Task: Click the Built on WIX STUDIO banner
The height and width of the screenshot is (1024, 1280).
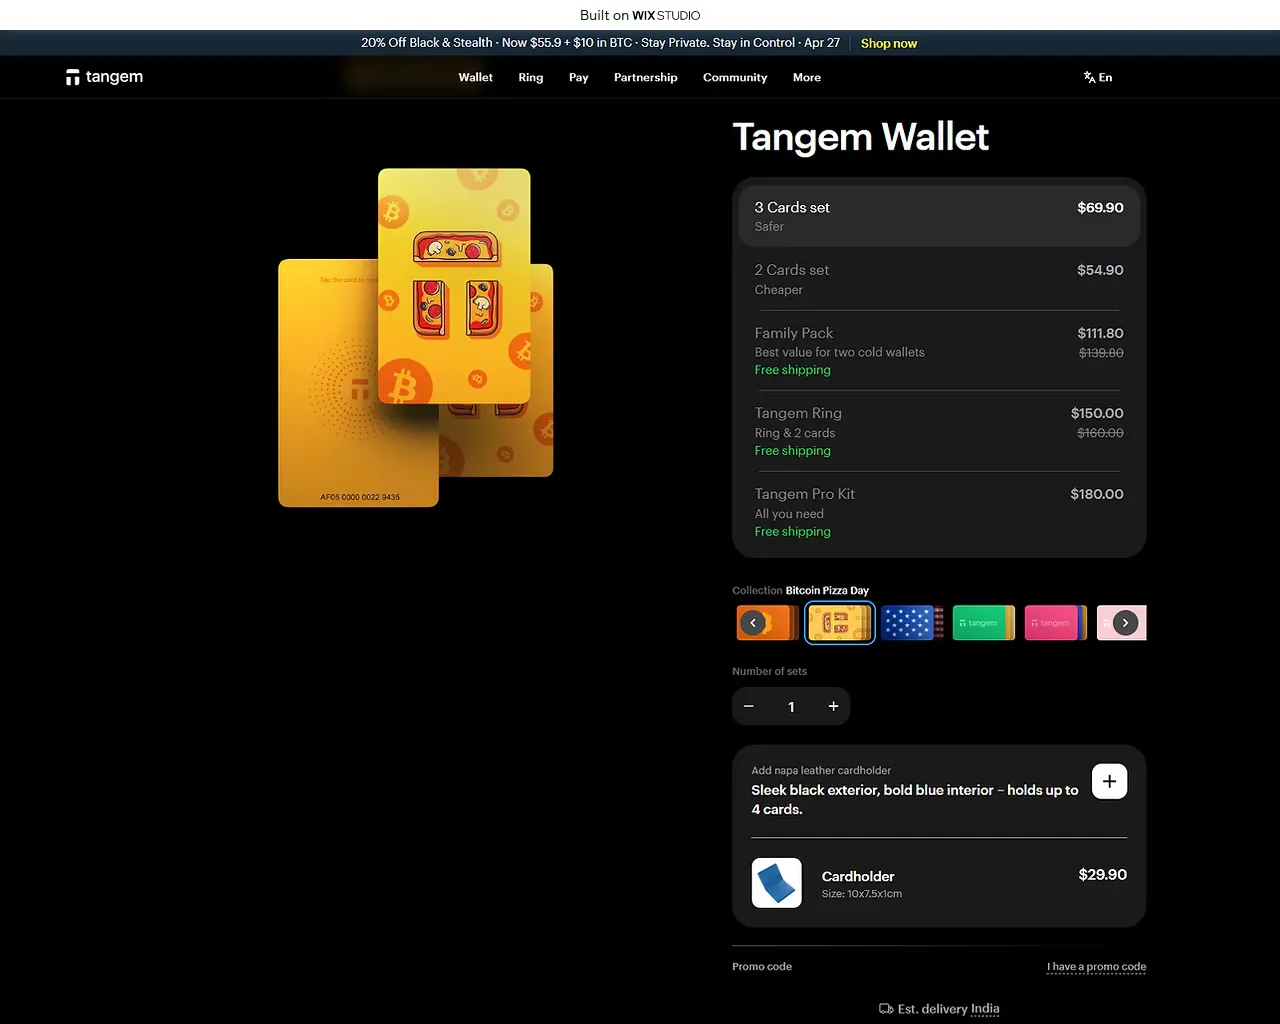Action: (x=640, y=15)
